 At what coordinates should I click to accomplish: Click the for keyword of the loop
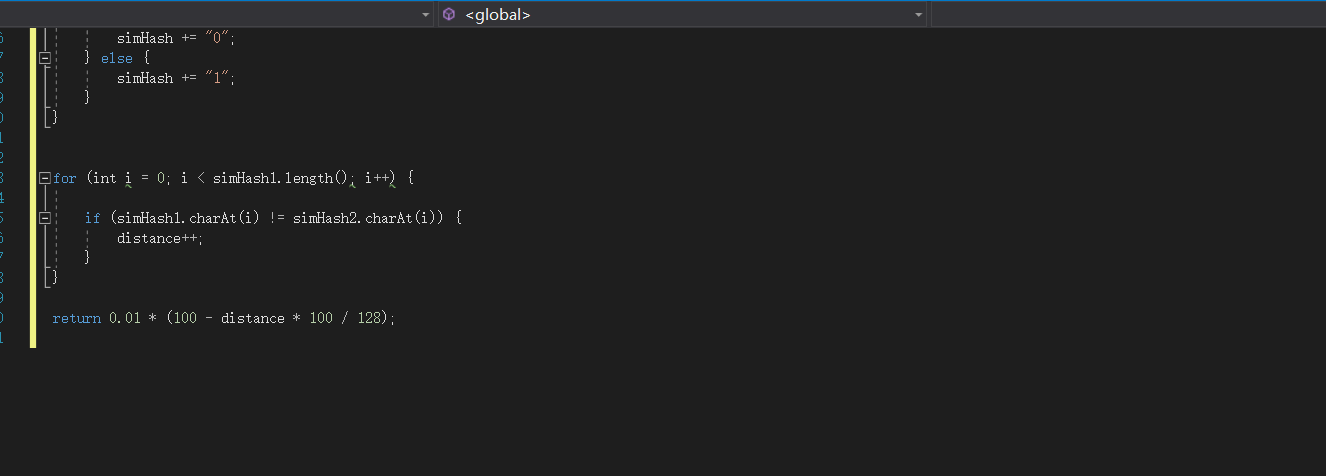pyautogui.click(x=65, y=178)
